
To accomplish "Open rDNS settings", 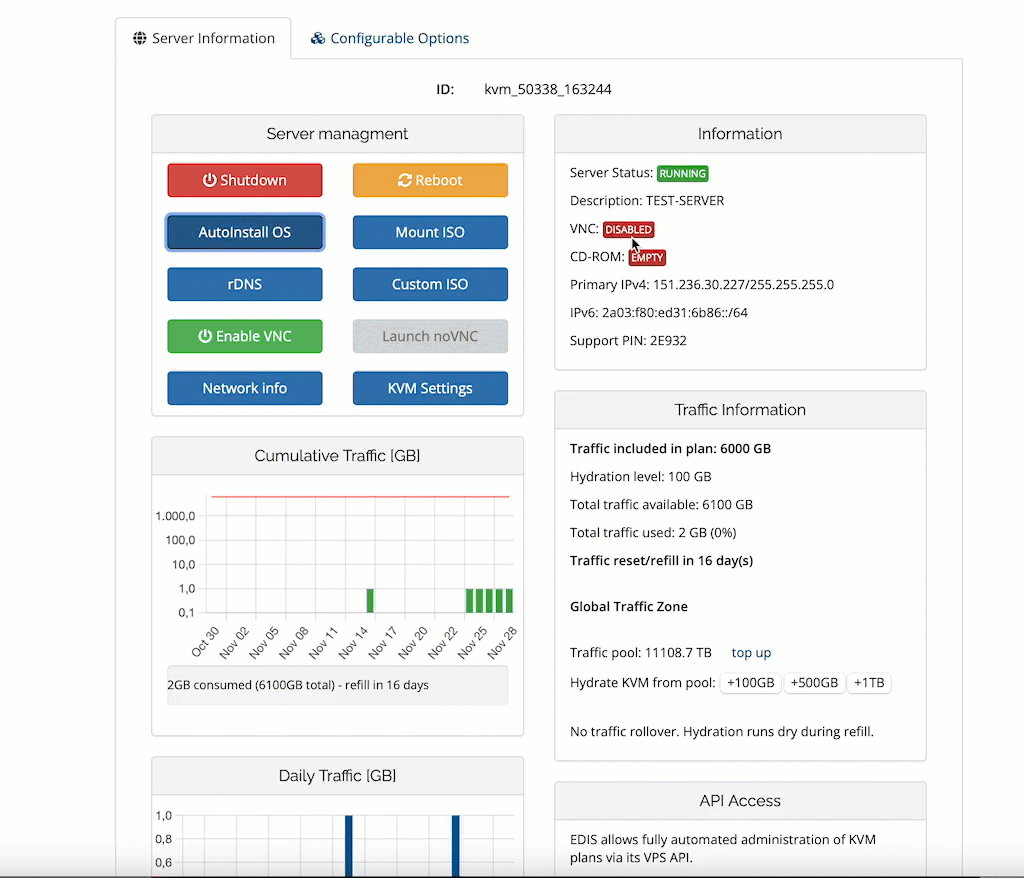I will point(245,284).
